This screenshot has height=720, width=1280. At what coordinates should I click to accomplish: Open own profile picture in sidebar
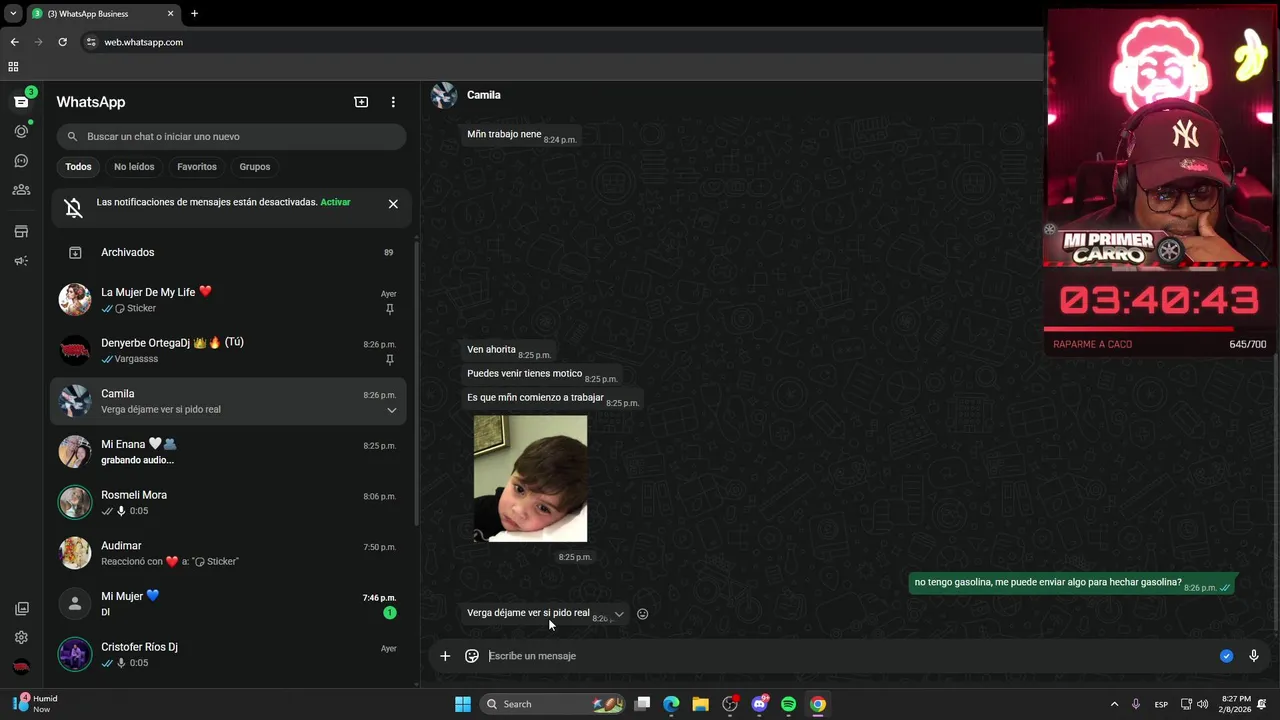(x=21, y=666)
